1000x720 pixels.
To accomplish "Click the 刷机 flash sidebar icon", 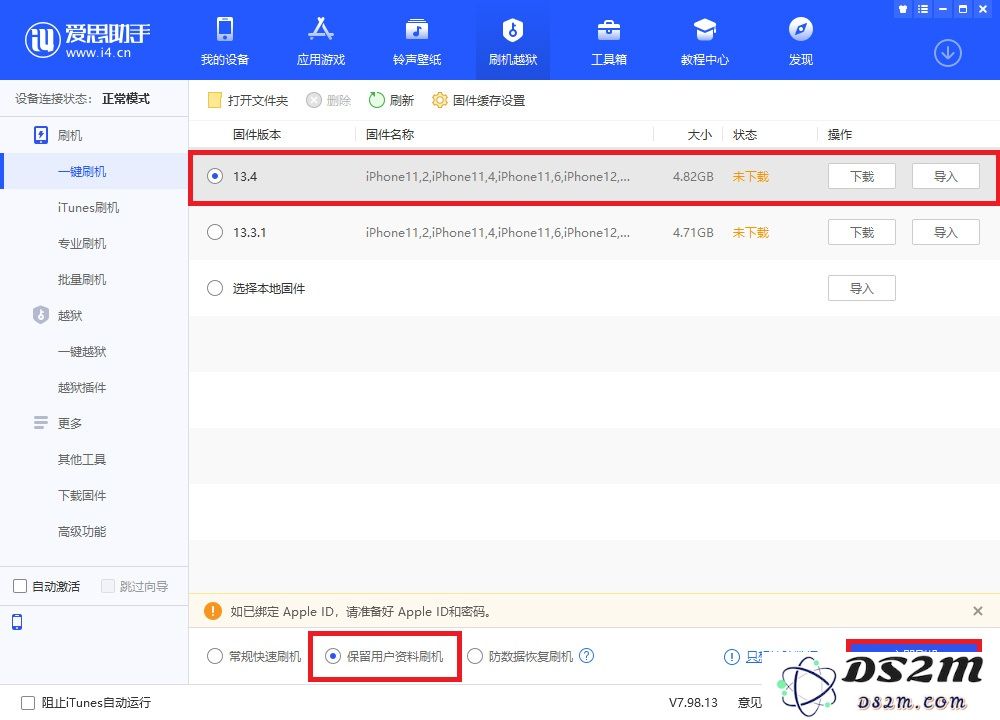I will (41, 135).
